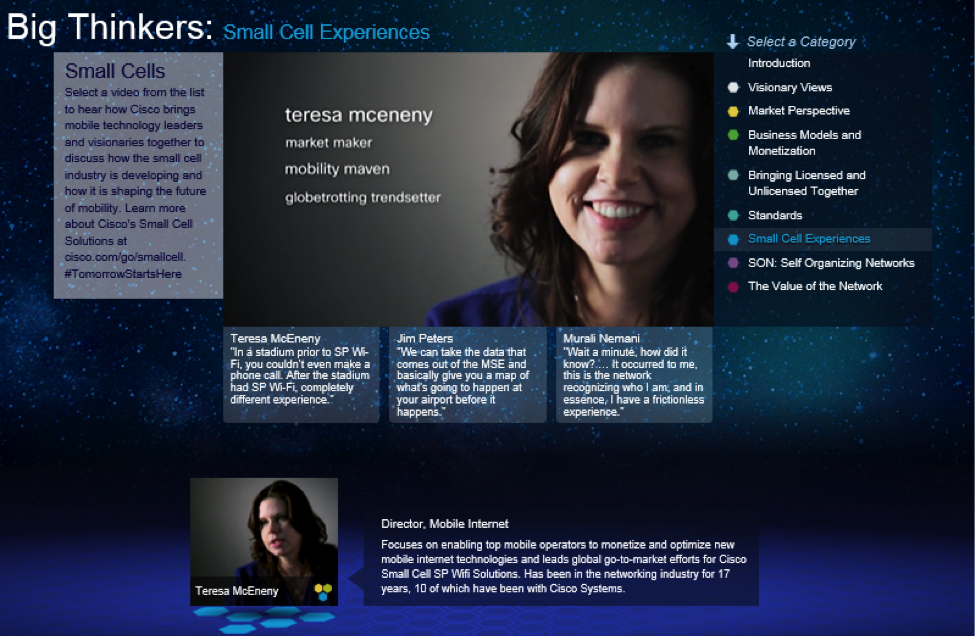Click the magenta Value of the Network hexagon

click(x=733, y=287)
